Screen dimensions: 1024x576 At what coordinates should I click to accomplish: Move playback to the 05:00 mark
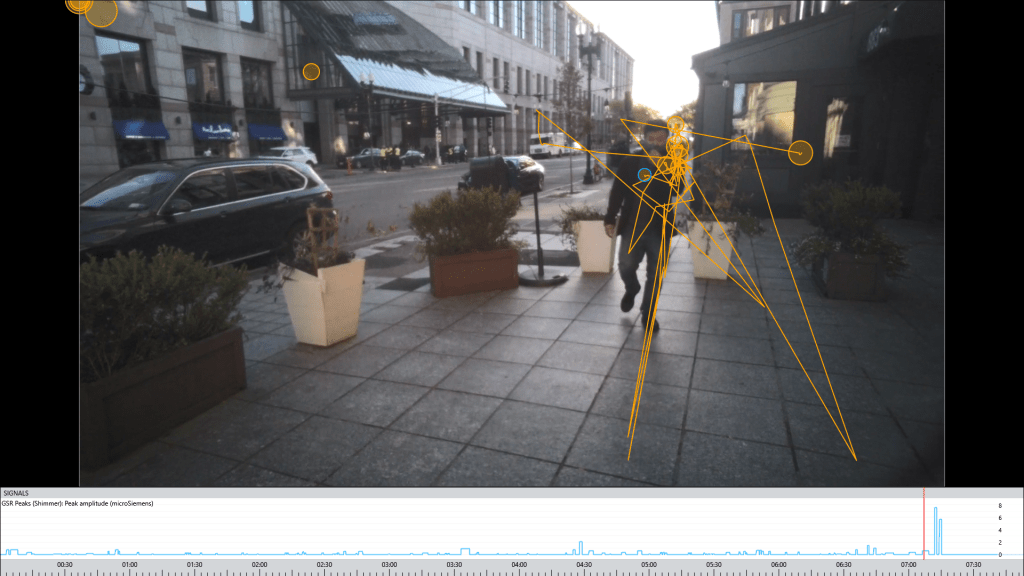[x=649, y=565]
